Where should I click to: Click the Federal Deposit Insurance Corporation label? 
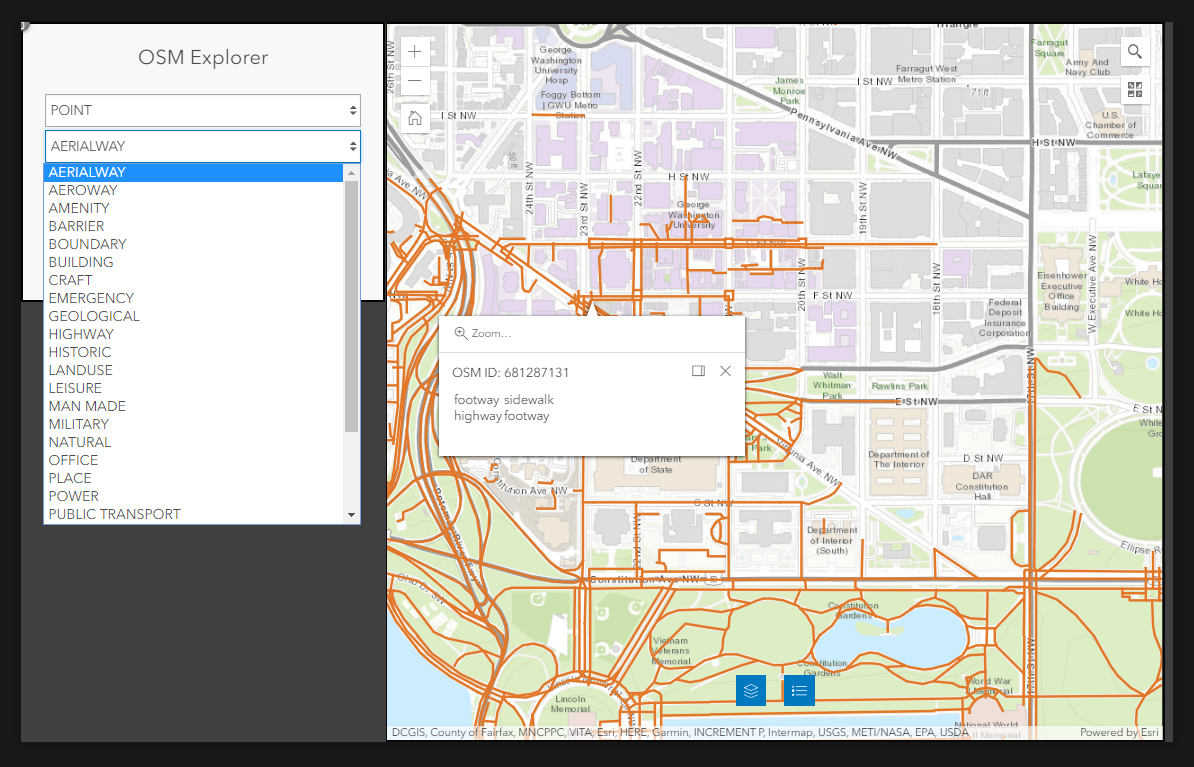(x=1004, y=318)
